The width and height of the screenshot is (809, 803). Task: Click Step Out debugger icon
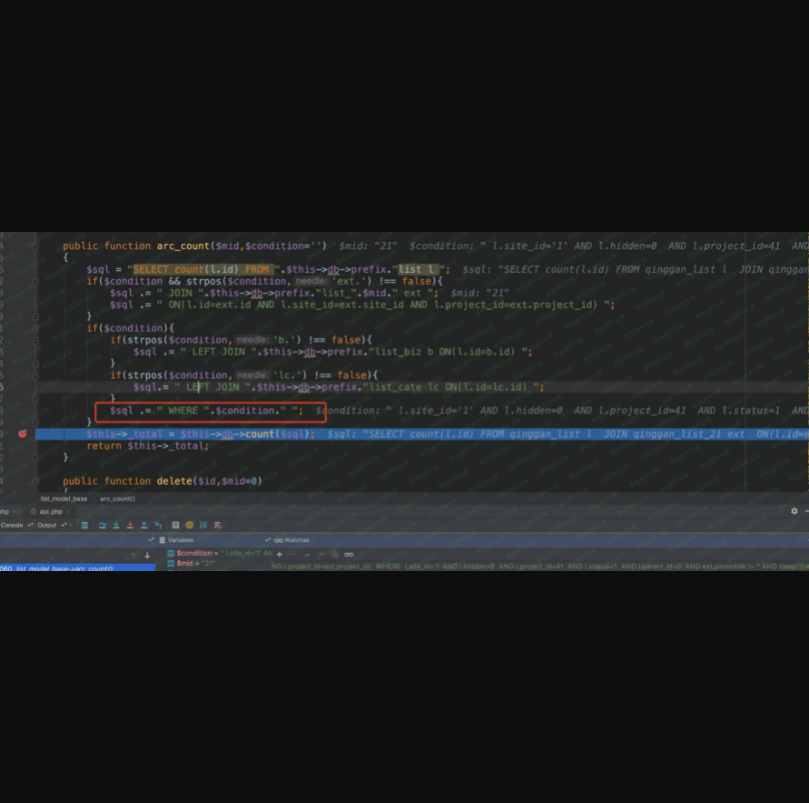click(144, 525)
